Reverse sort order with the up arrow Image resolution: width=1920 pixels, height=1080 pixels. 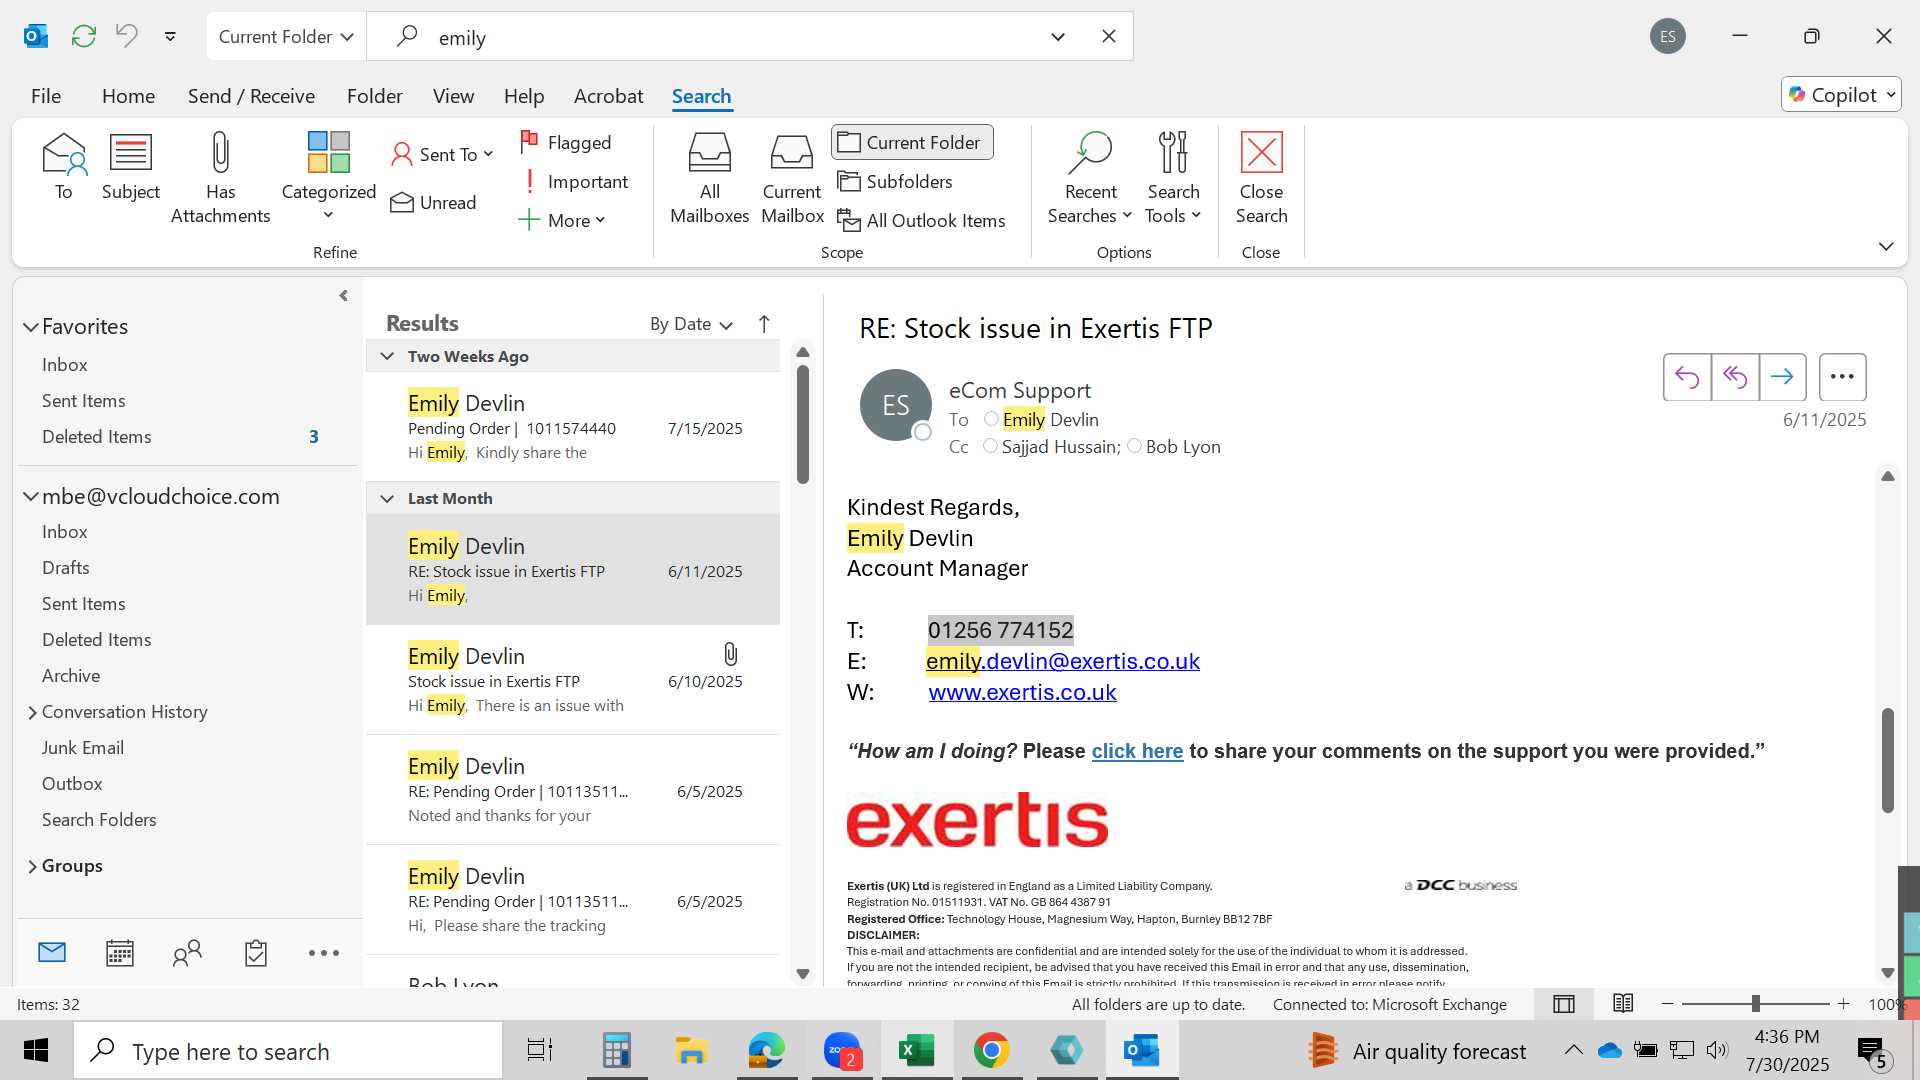click(x=764, y=324)
